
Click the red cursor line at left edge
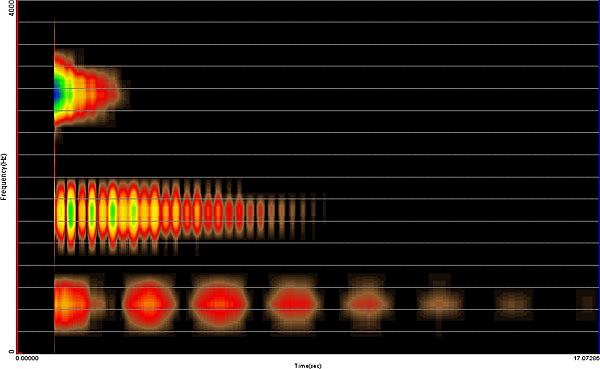[x=17, y=176]
